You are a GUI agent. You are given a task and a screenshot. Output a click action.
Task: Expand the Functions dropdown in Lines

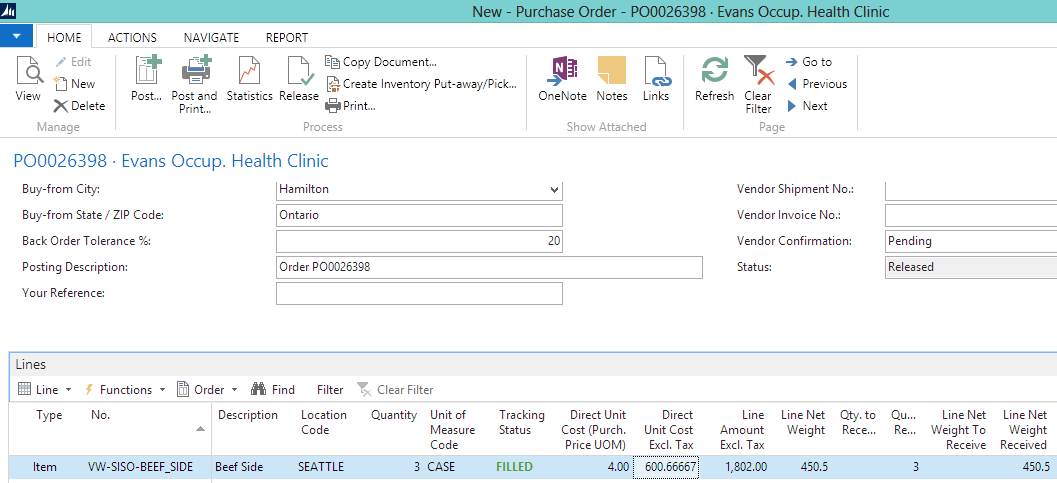tap(125, 390)
